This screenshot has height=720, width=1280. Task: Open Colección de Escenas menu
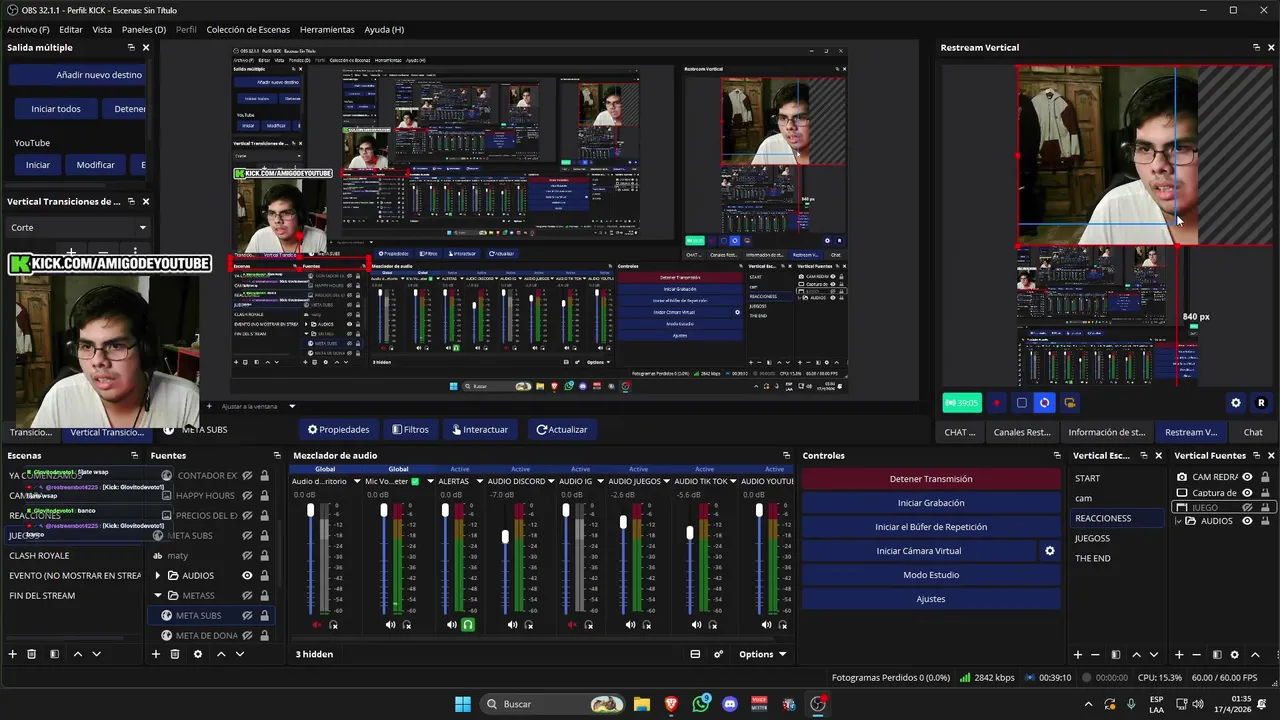coord(248,29)
